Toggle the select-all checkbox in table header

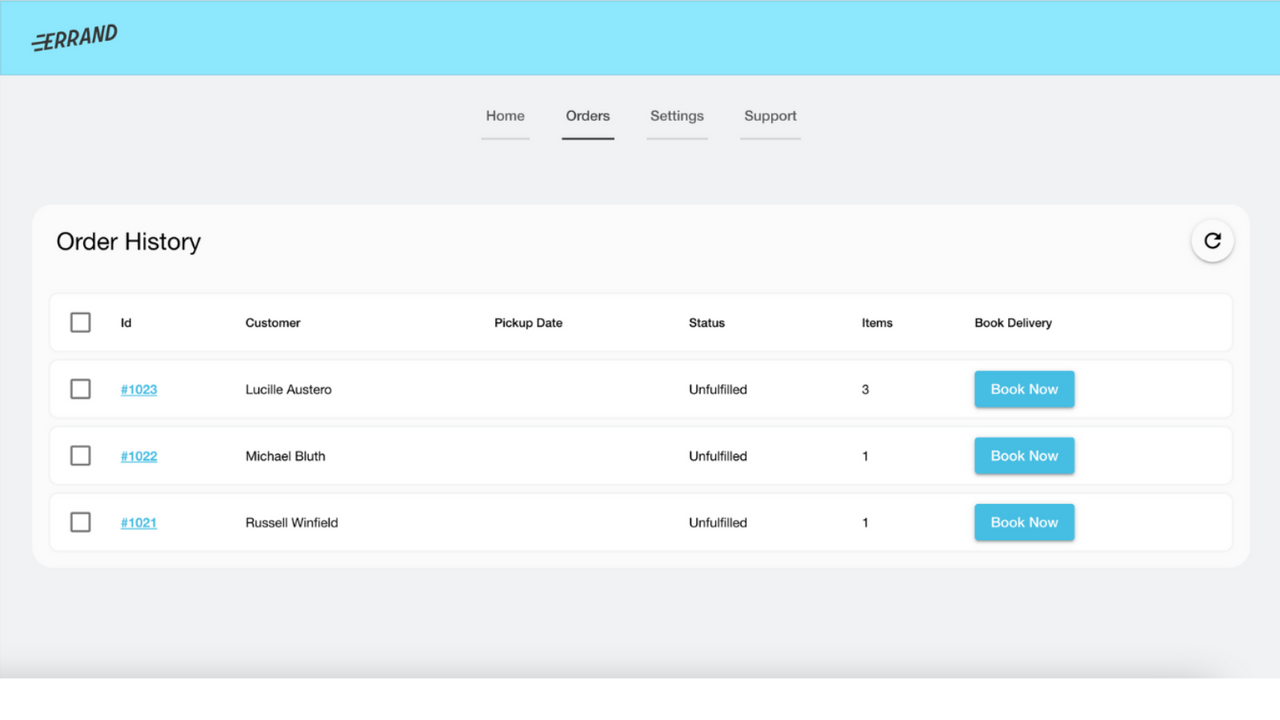point(81,323)
